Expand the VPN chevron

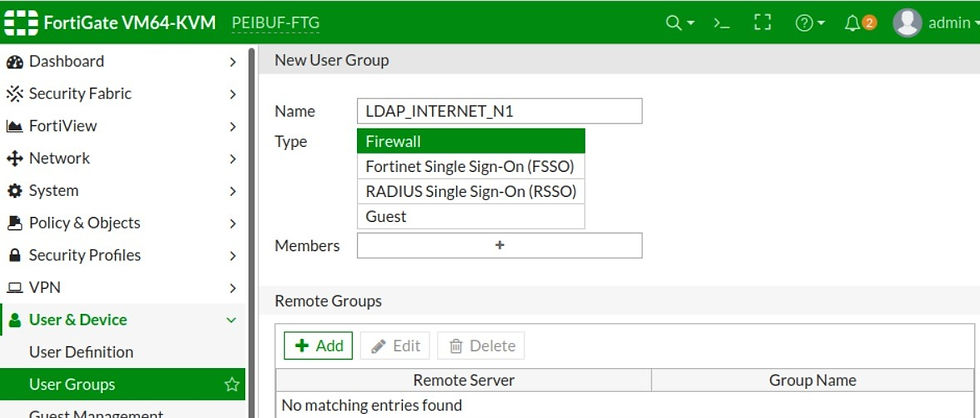(232, 288)
